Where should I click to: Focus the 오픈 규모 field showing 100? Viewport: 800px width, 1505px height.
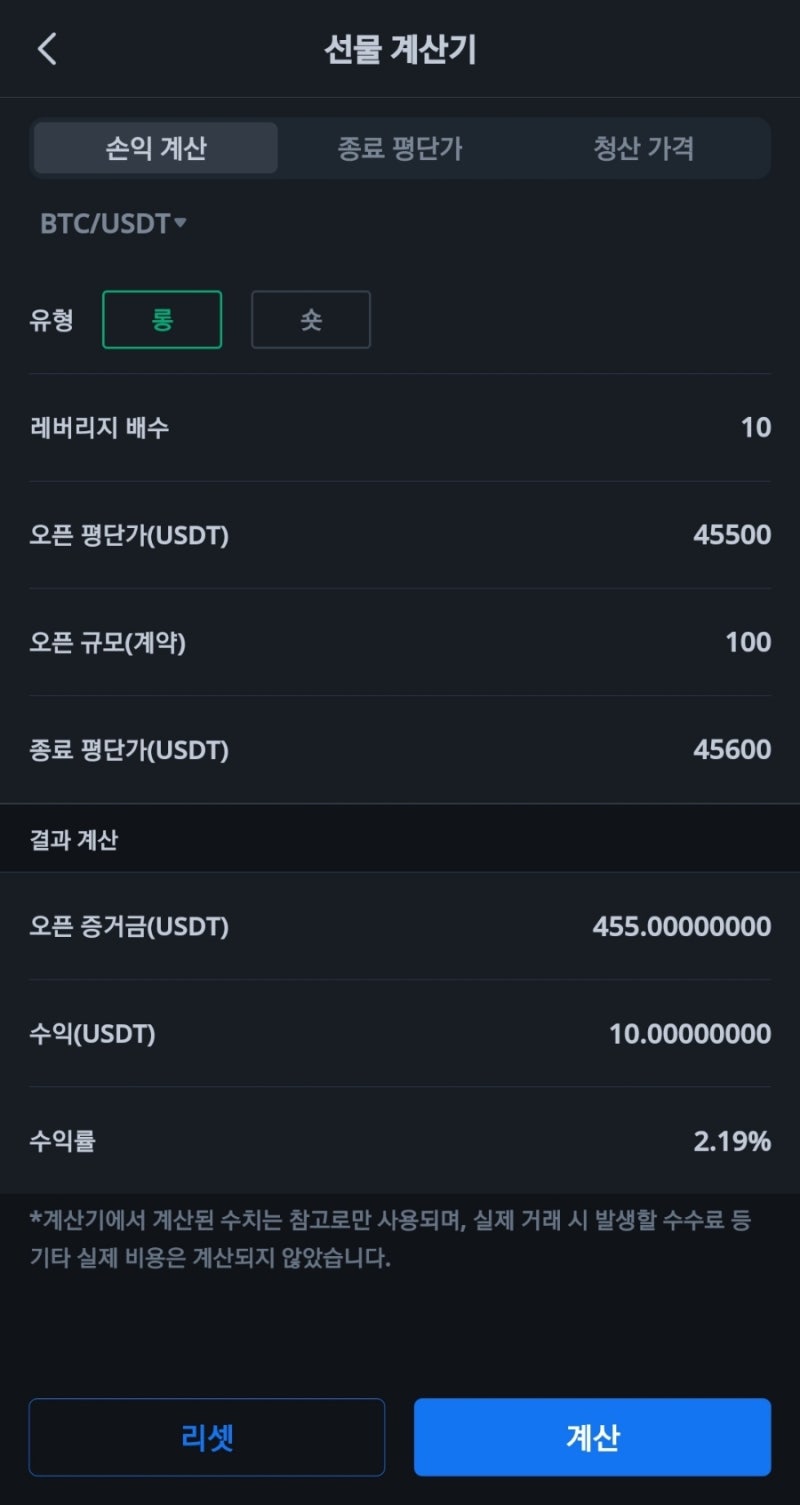(747, 642)
